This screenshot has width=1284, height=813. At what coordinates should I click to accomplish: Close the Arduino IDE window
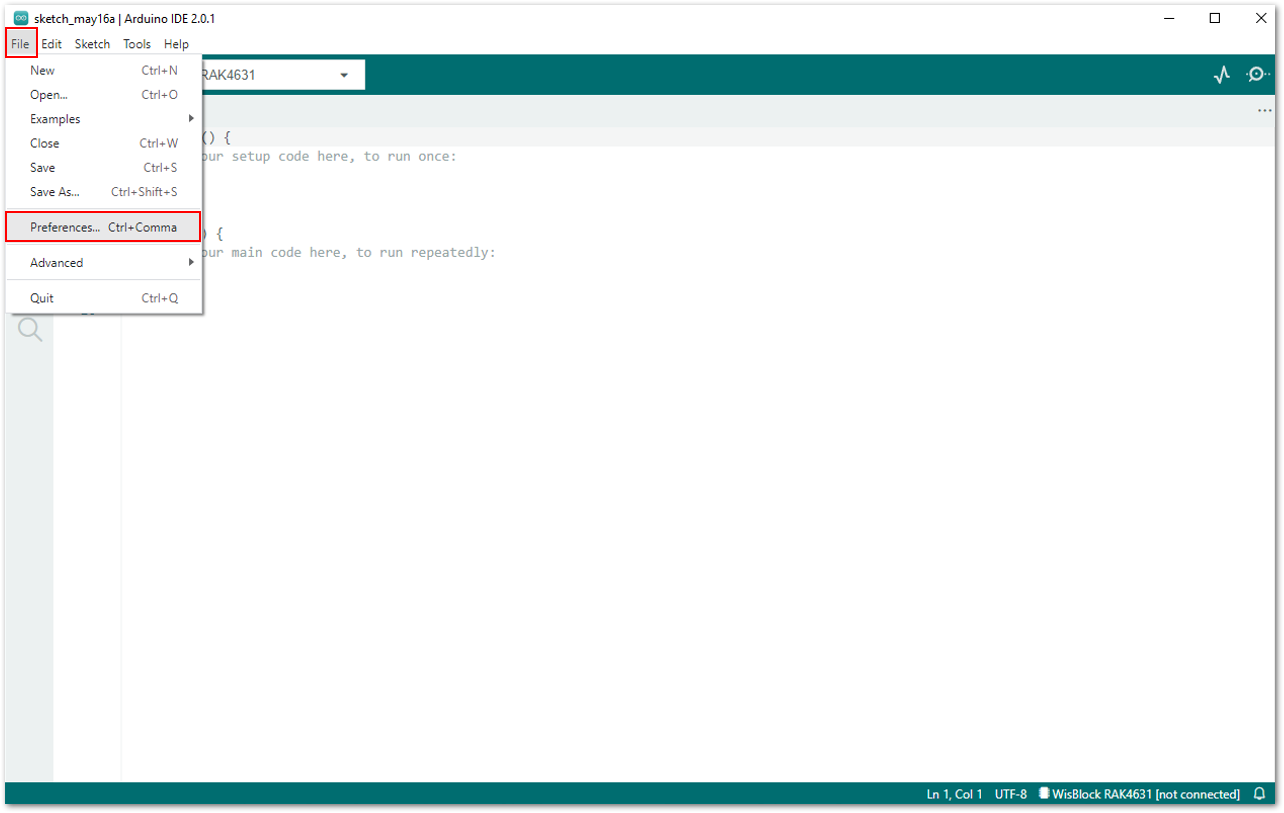pyautogui.click(x=1259, y=18)
